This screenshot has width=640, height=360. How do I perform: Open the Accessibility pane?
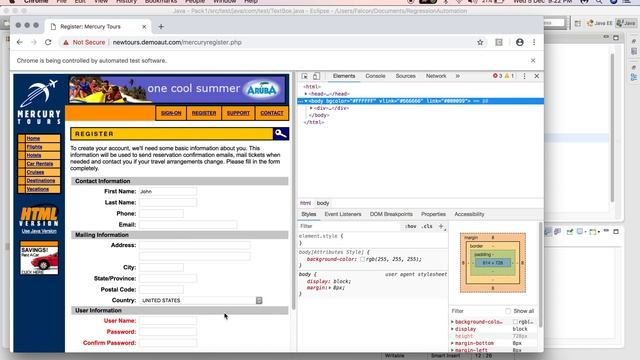coord(469,214)
